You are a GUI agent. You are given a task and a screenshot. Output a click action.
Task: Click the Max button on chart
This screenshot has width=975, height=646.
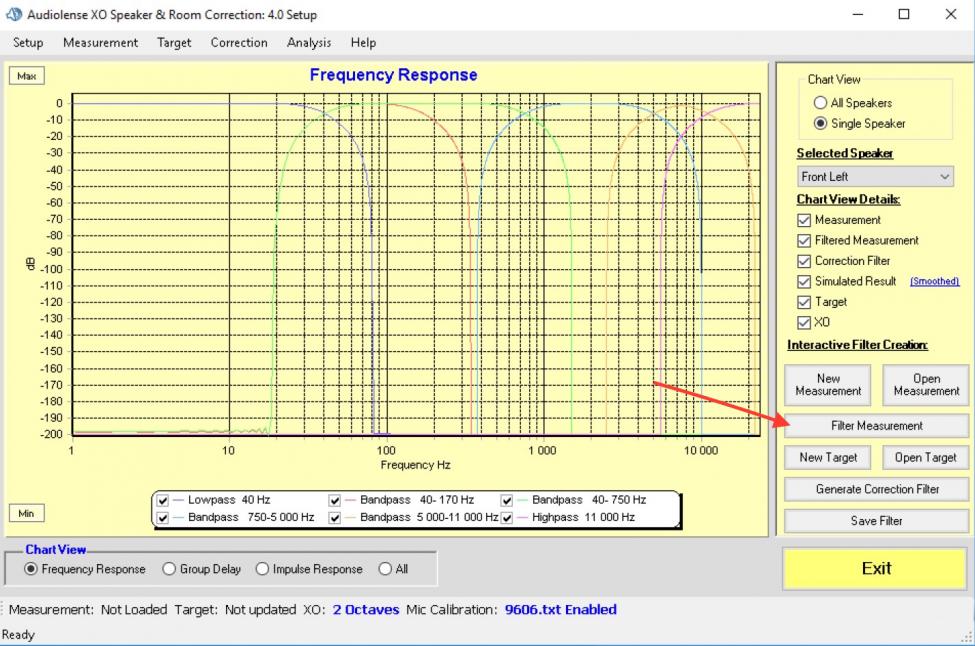27,76
